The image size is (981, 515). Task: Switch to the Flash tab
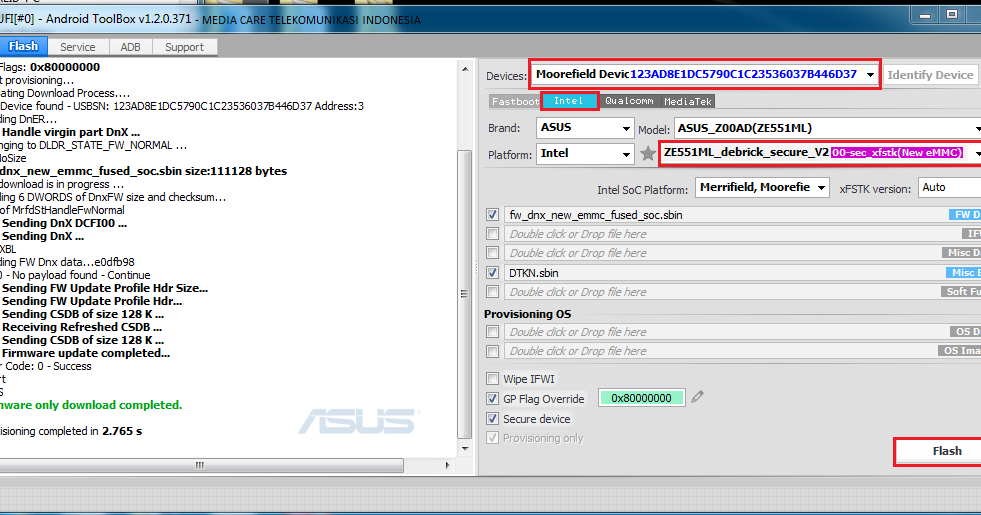pyautogui.click(x=23, y=46)
